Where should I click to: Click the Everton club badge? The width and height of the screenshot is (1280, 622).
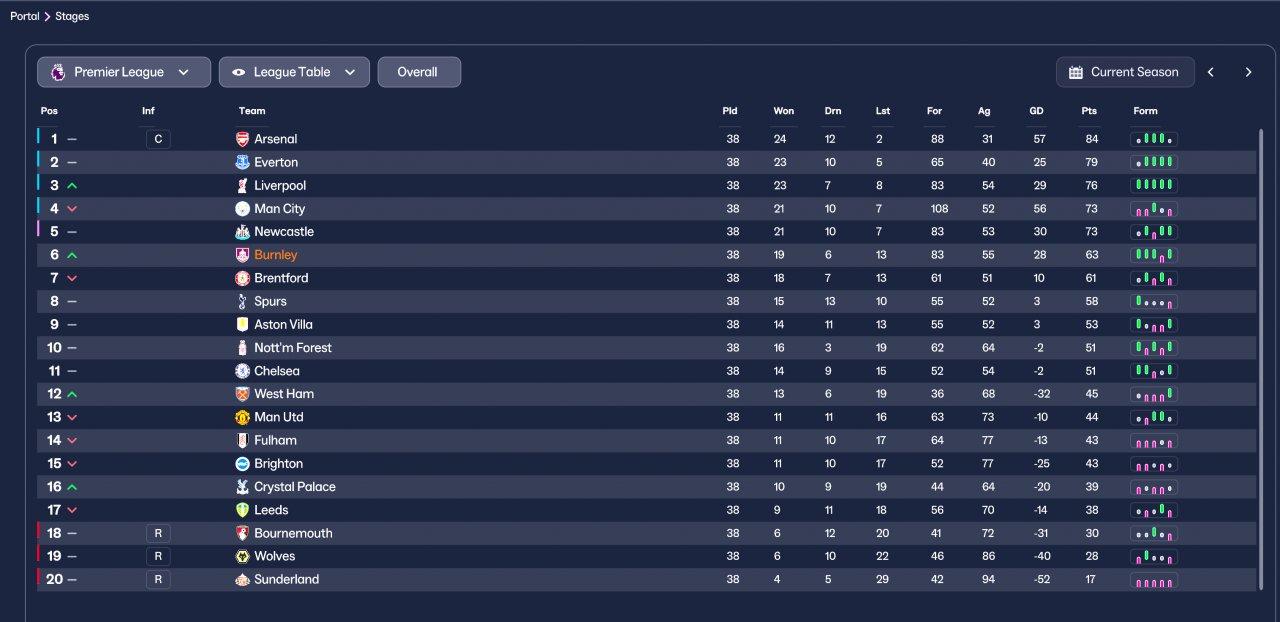pyautogui.click(x=242, y=162)
